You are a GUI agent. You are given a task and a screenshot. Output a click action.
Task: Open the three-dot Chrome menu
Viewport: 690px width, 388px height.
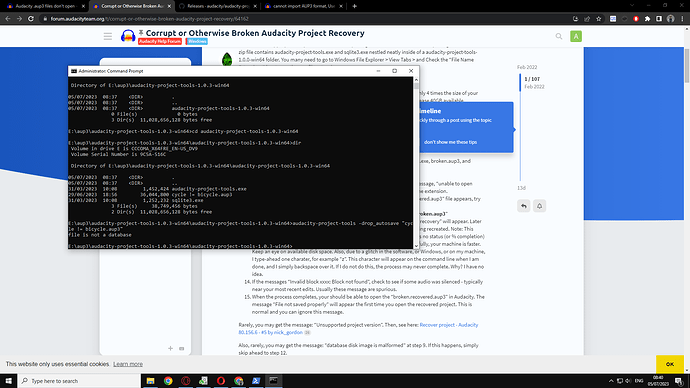click(683, 19)
